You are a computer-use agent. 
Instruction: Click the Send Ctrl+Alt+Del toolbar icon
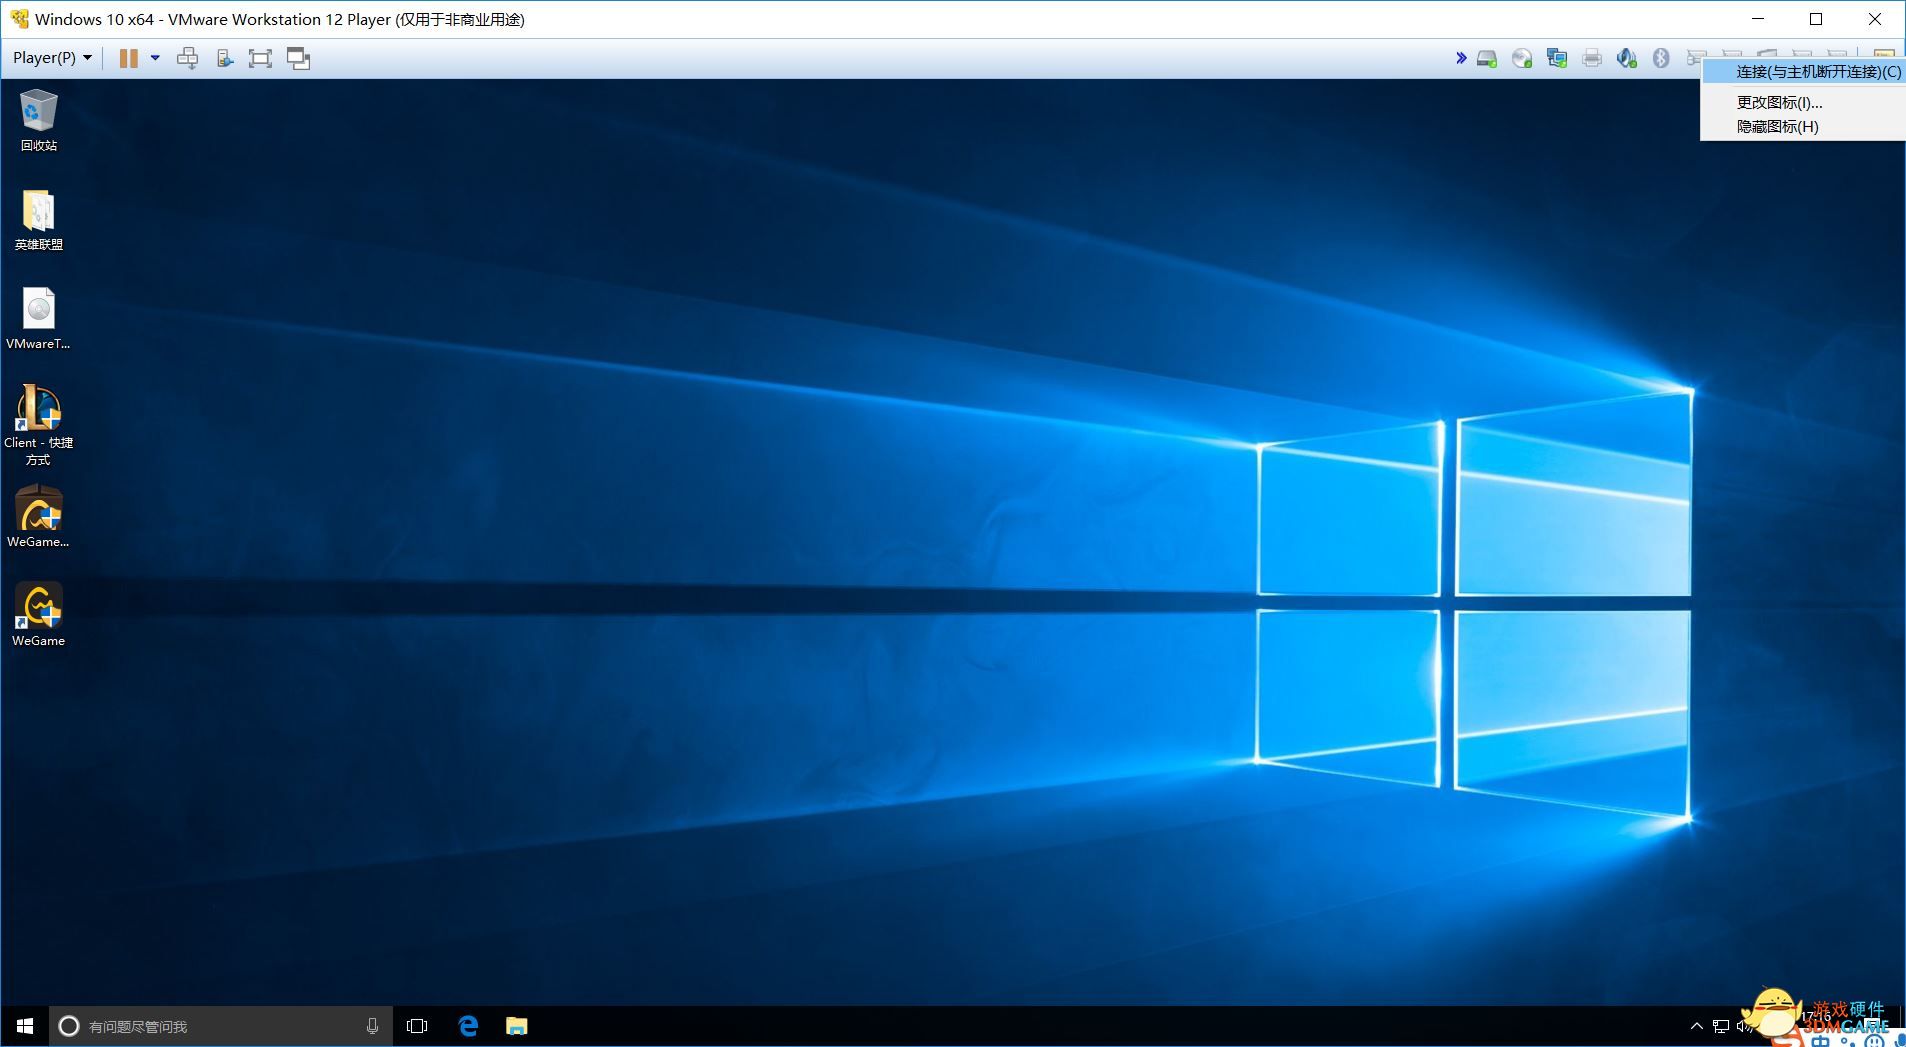(187, 58)
